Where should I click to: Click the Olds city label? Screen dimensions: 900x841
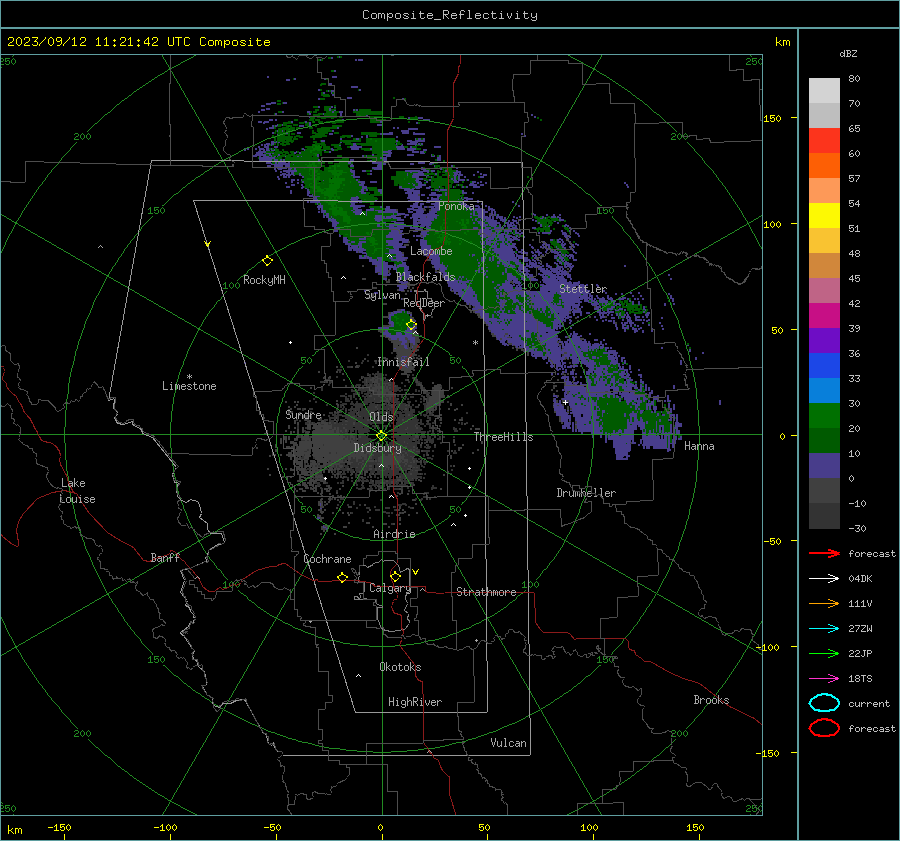[381, 417]
